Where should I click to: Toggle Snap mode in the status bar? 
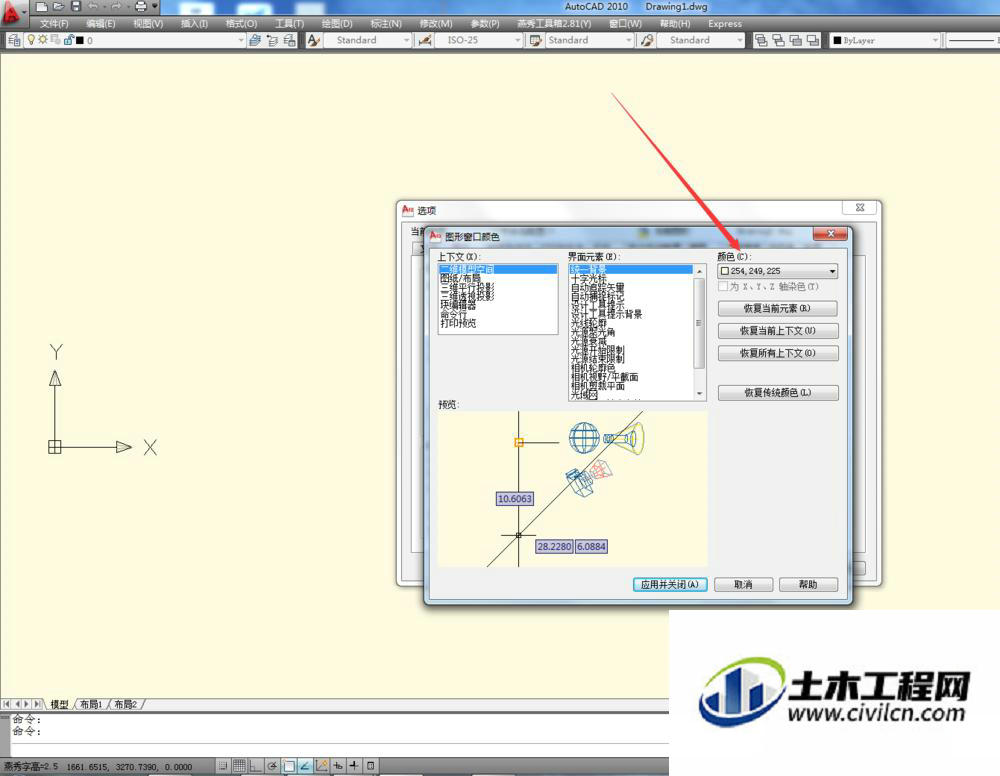point(223,766)
